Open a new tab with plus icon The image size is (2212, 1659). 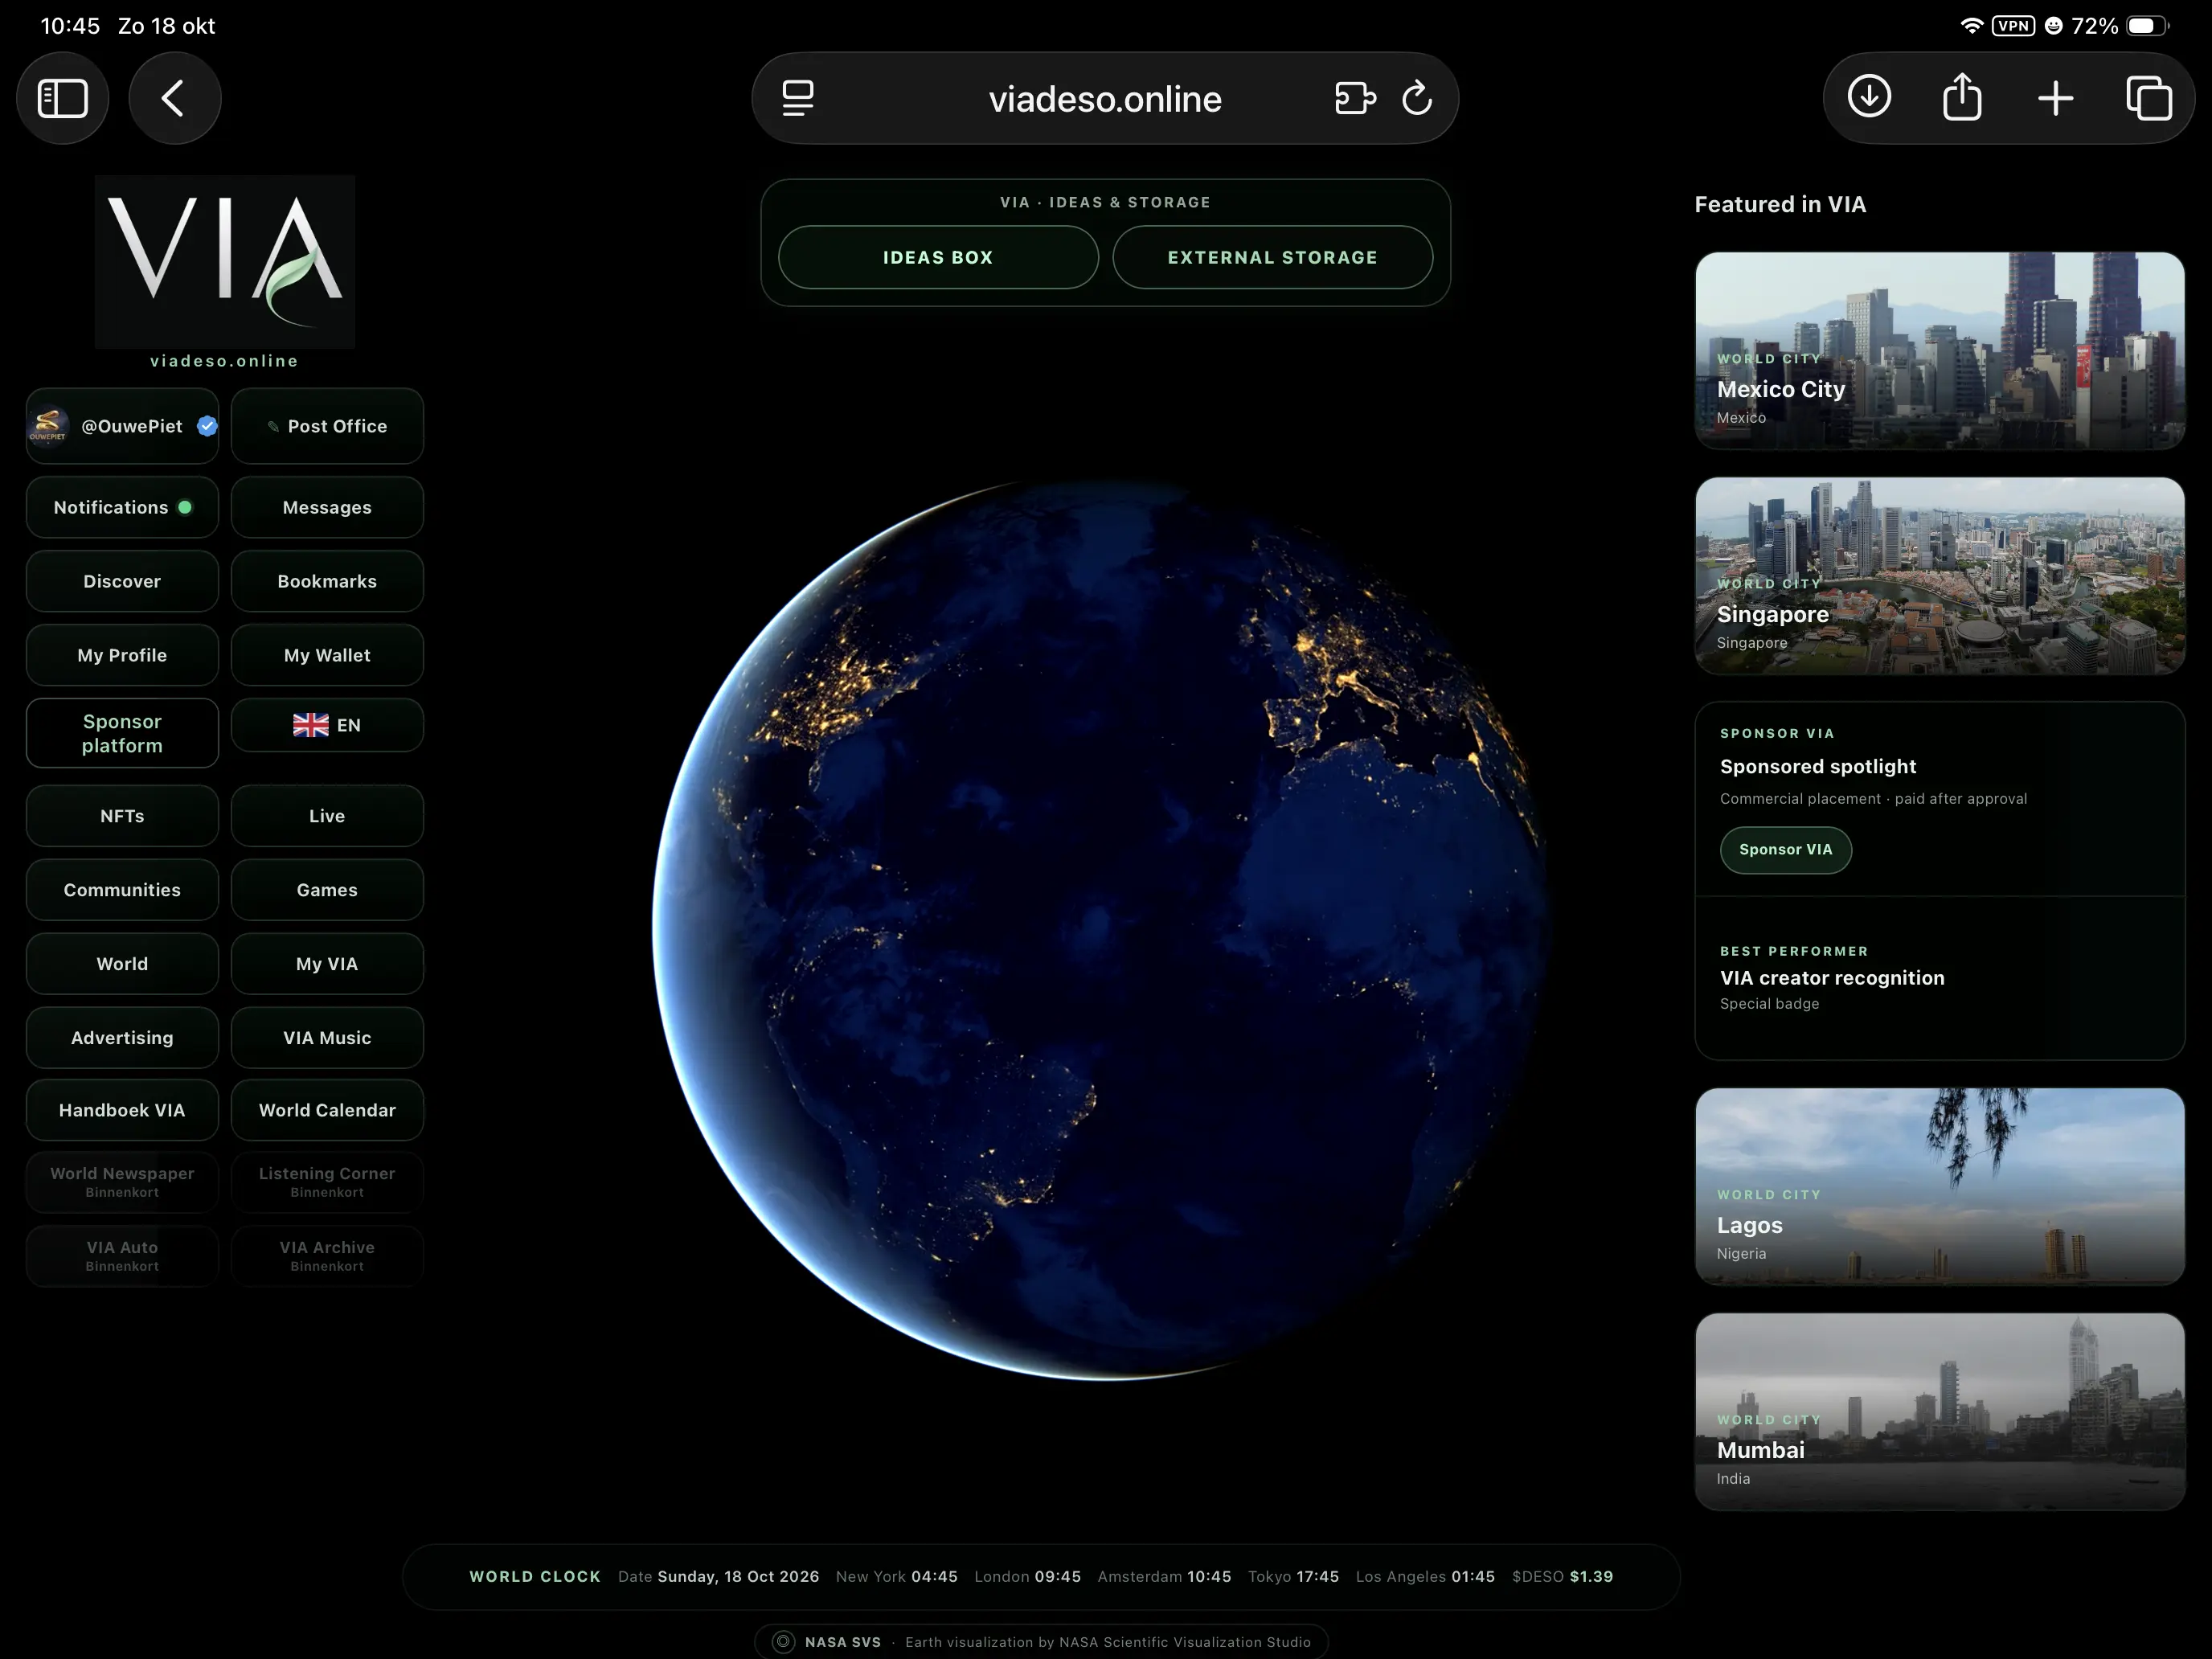click(x=2055, y=98)
